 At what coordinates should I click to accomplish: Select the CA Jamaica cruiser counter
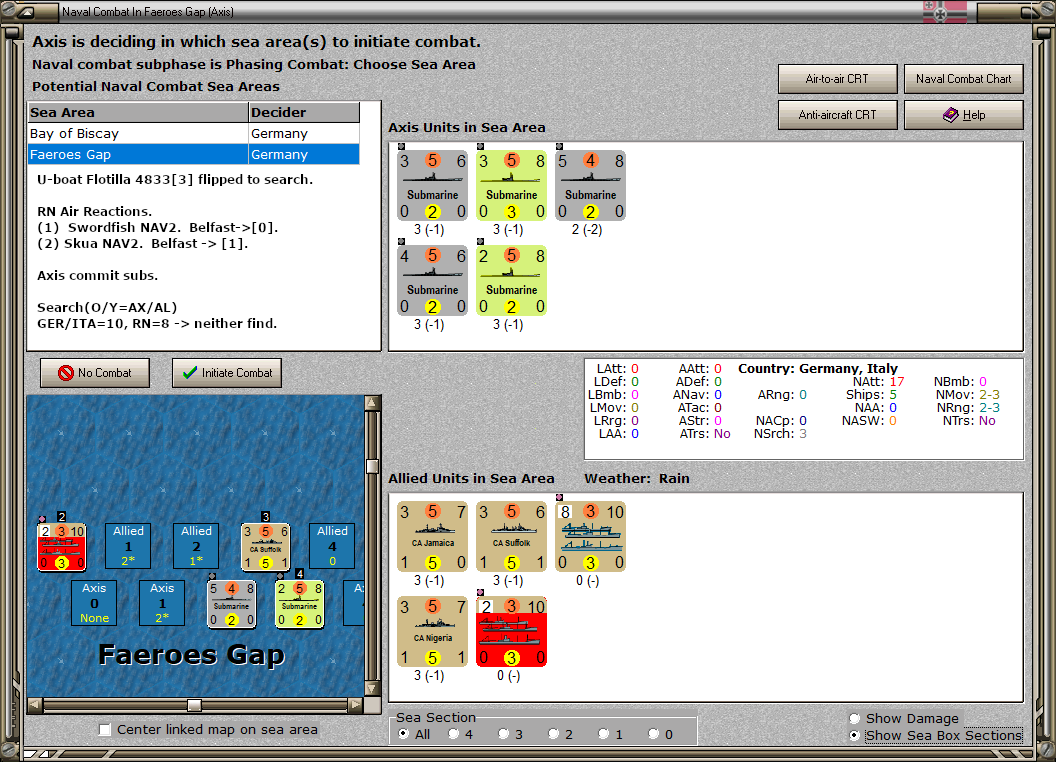pyautogui.click(x=432, y=537)
